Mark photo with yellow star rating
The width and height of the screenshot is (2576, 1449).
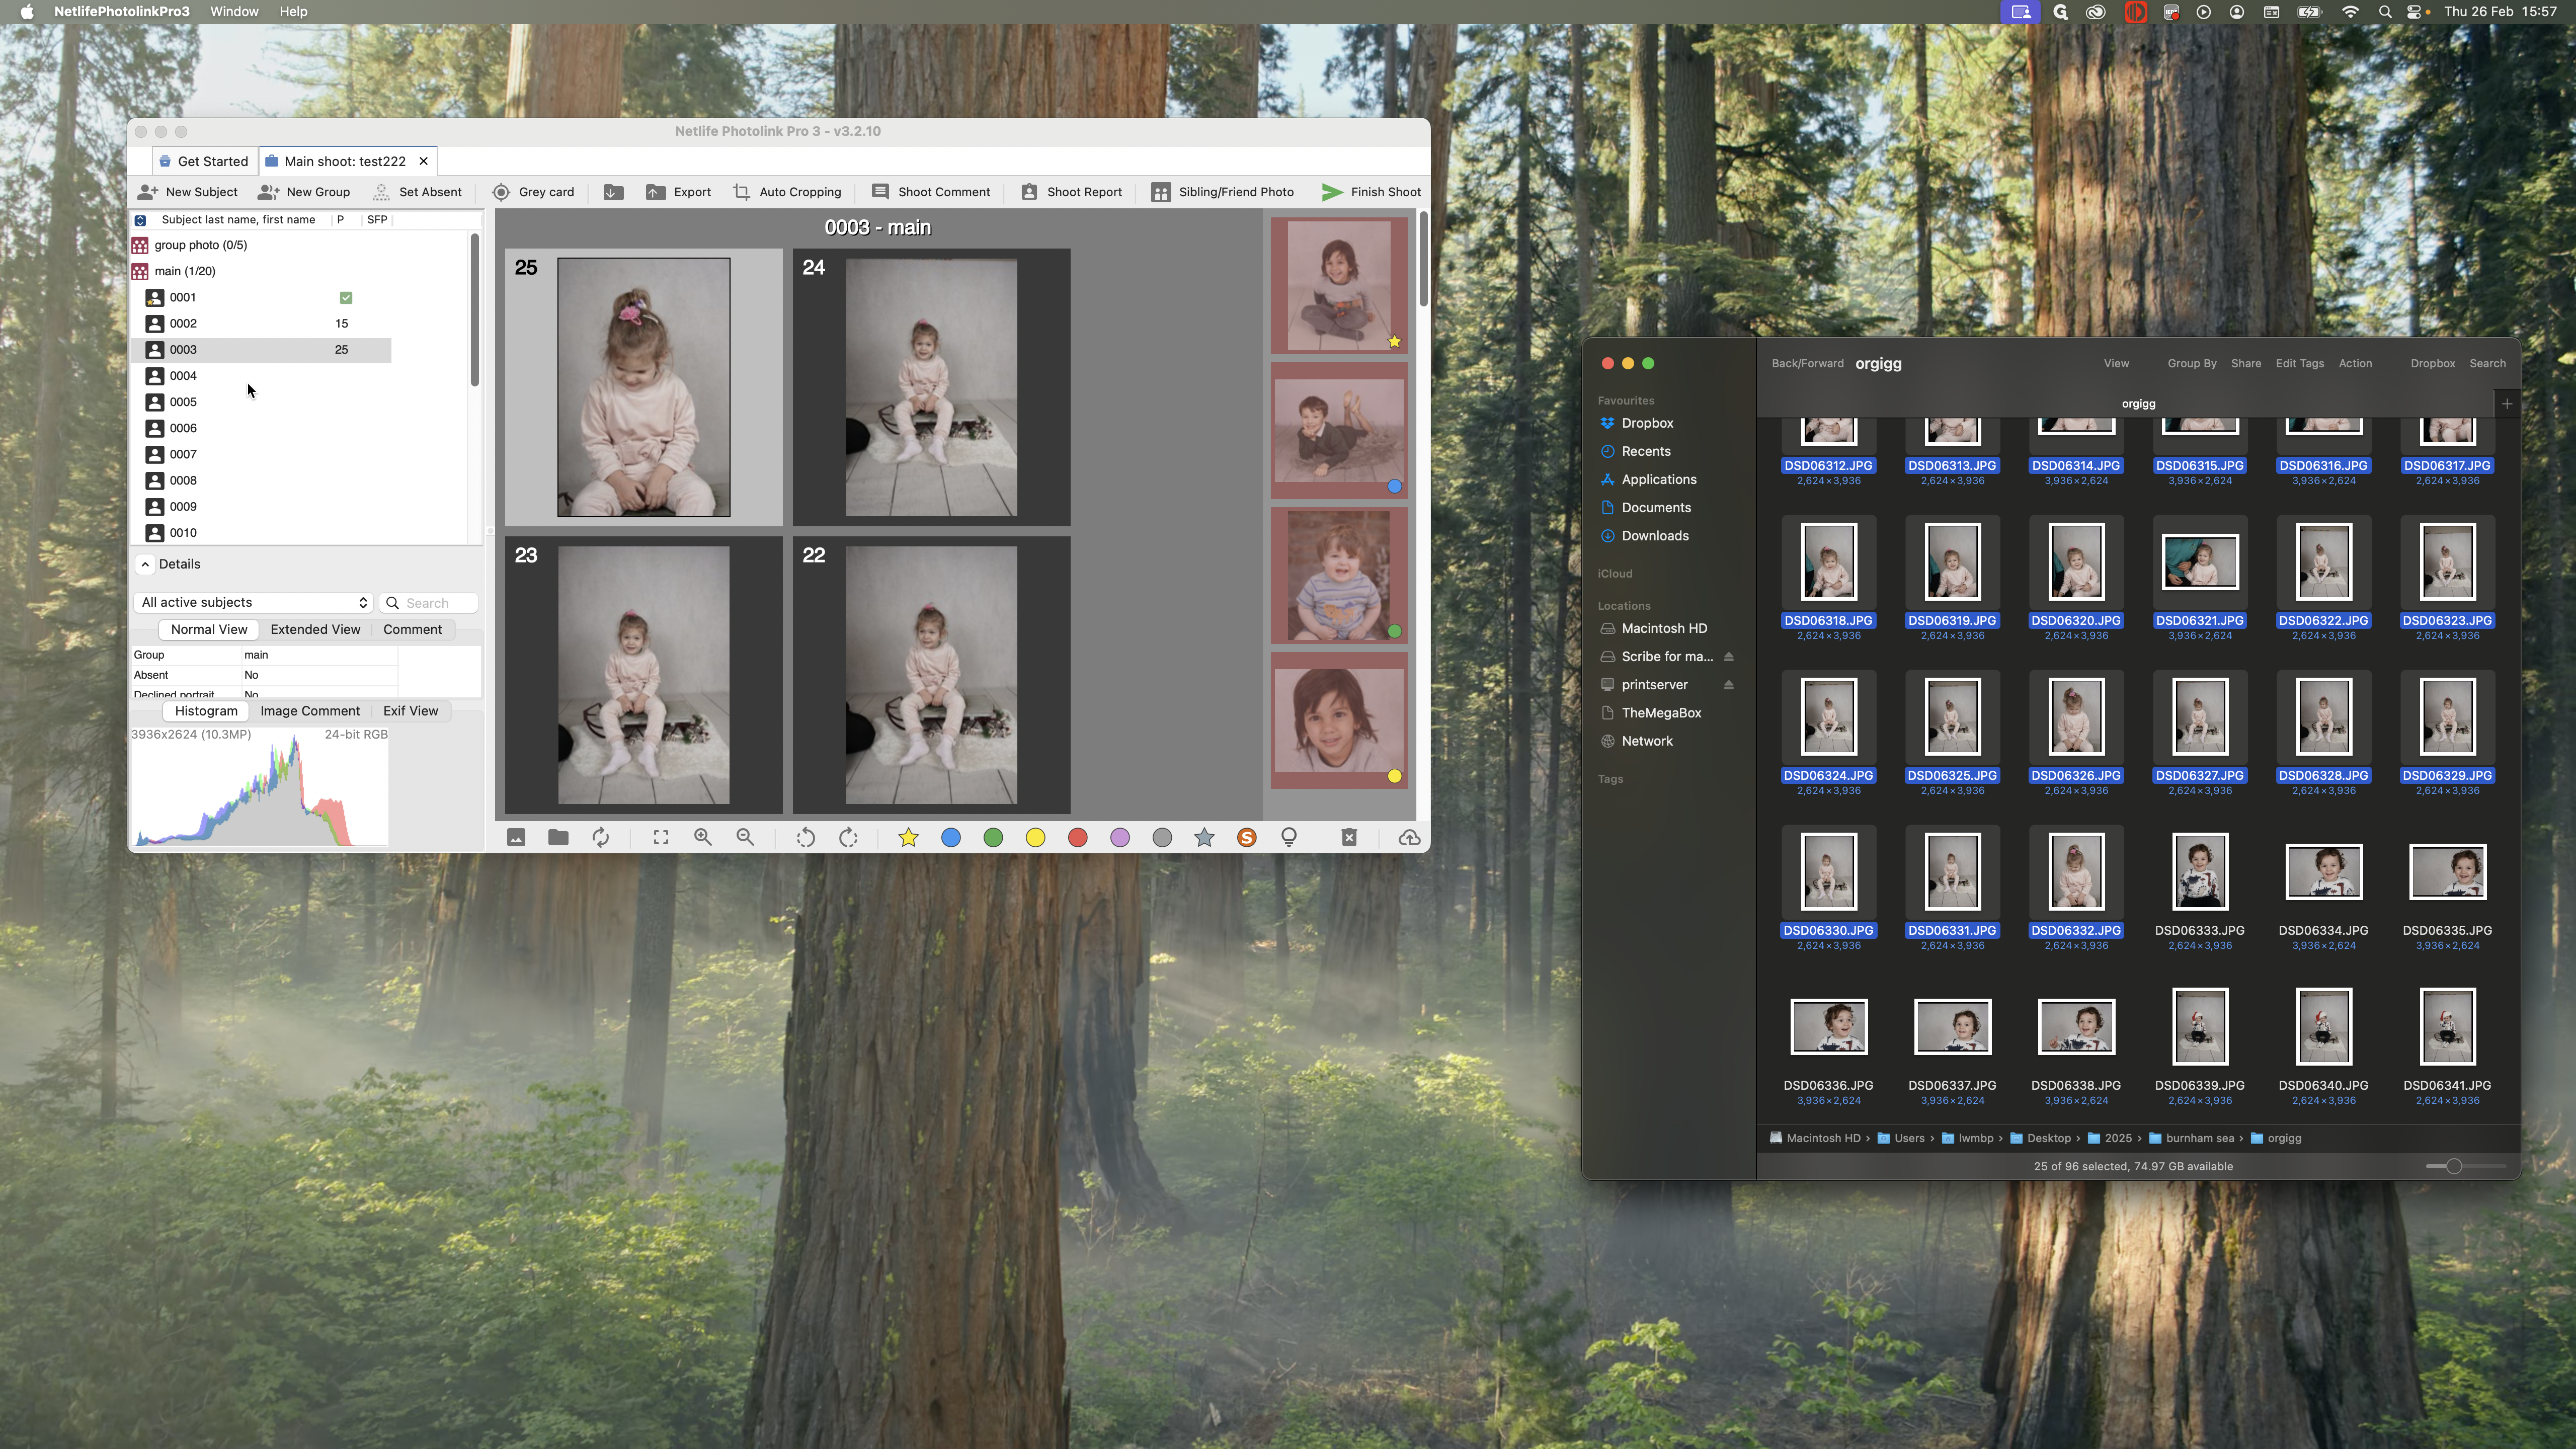908,837
